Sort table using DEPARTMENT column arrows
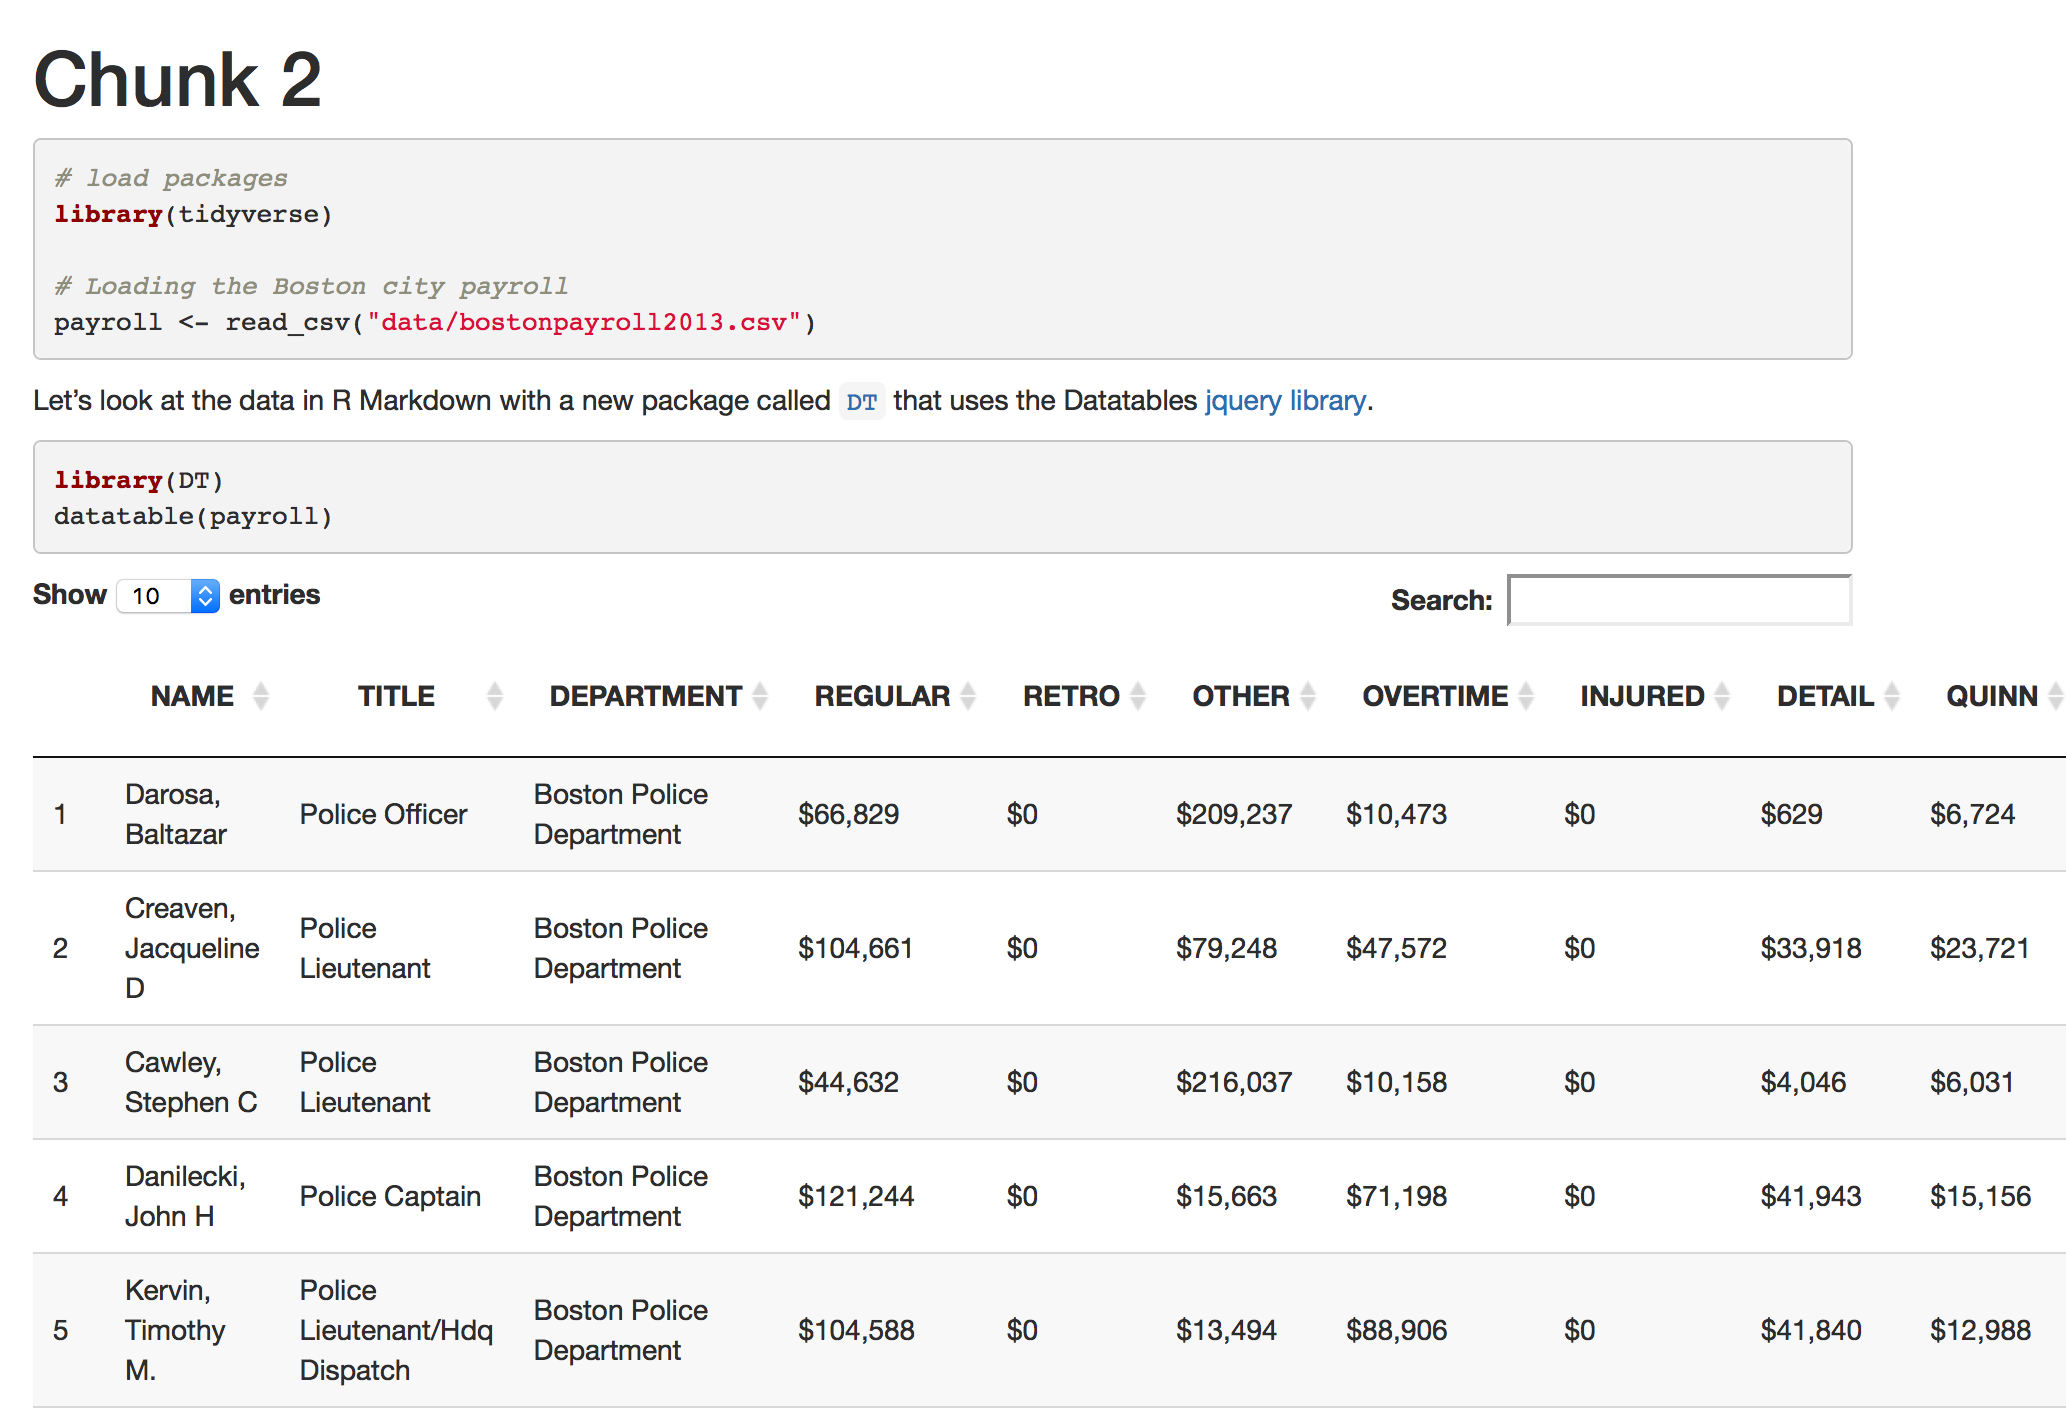Image resolution: width=2066 pixels, height=1424 pixels. (760, 696)
